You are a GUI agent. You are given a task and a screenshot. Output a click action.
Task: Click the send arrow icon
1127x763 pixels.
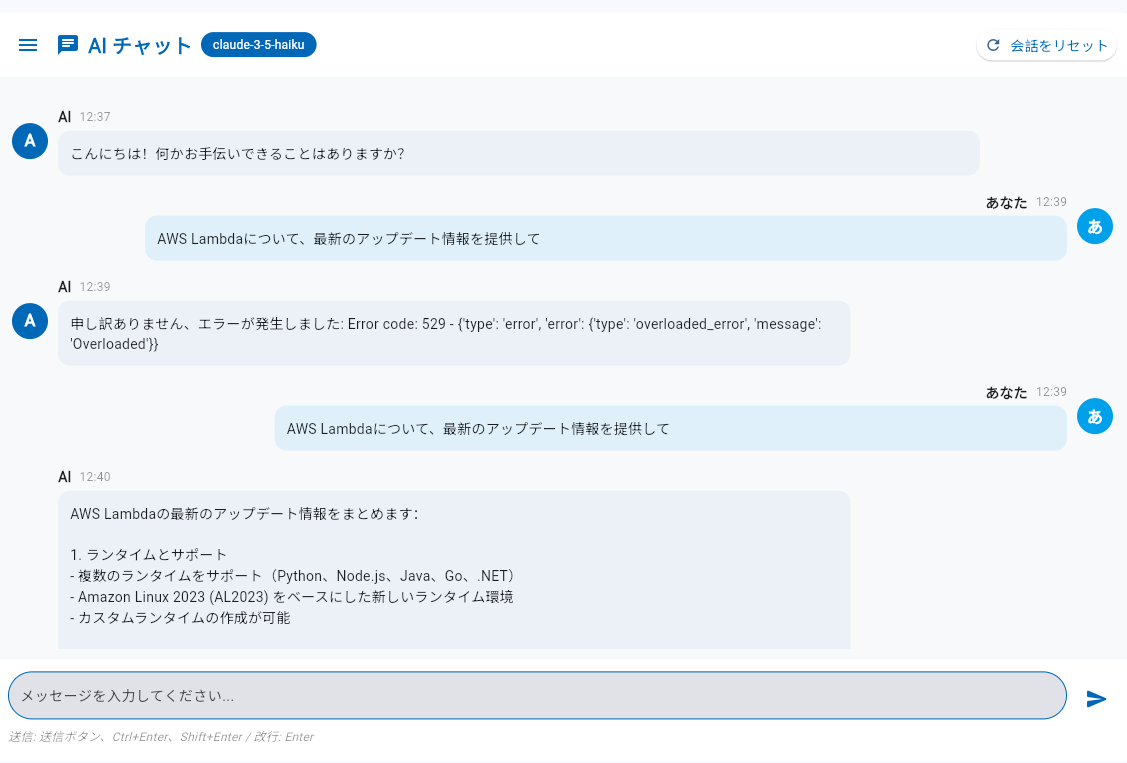coord(1095,698)
